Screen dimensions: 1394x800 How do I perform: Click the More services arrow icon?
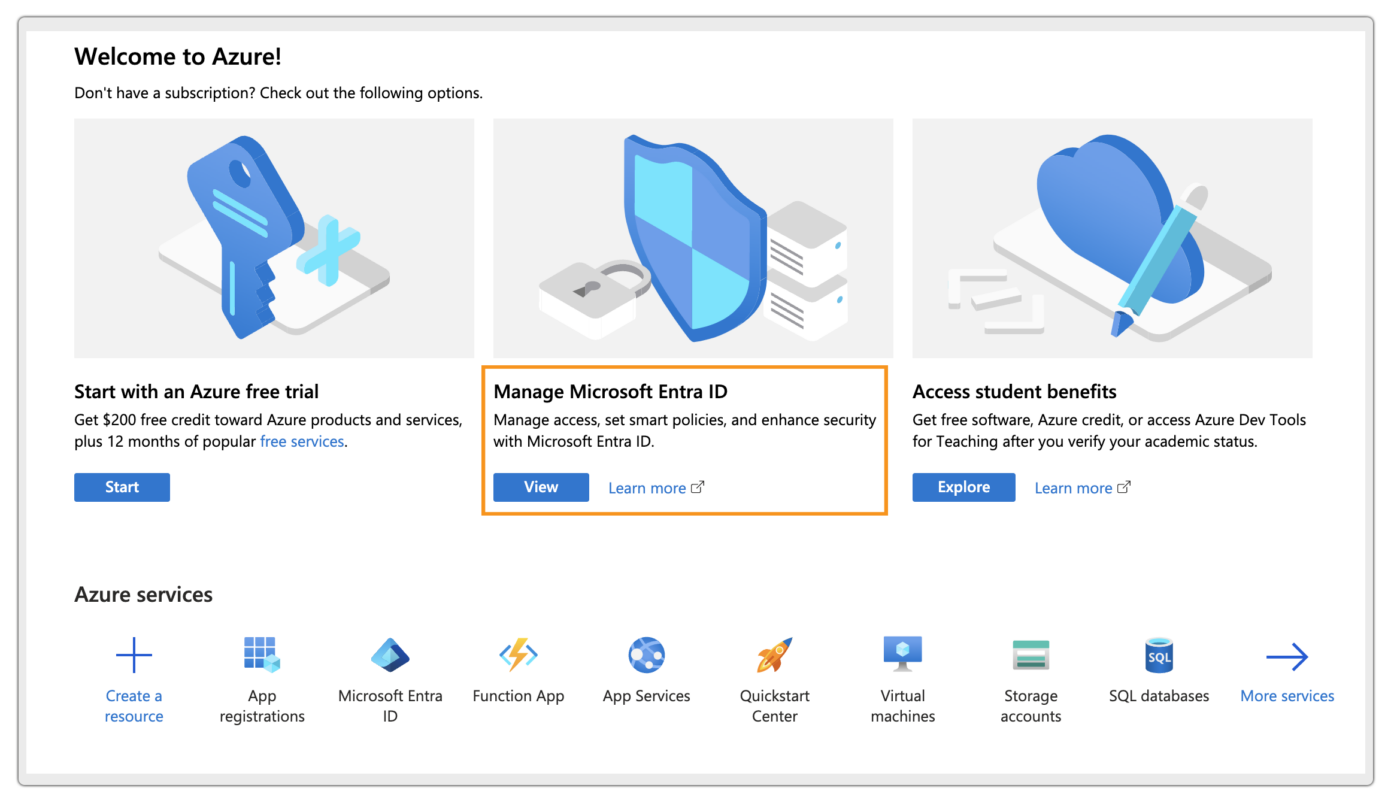coord(1287,656)
